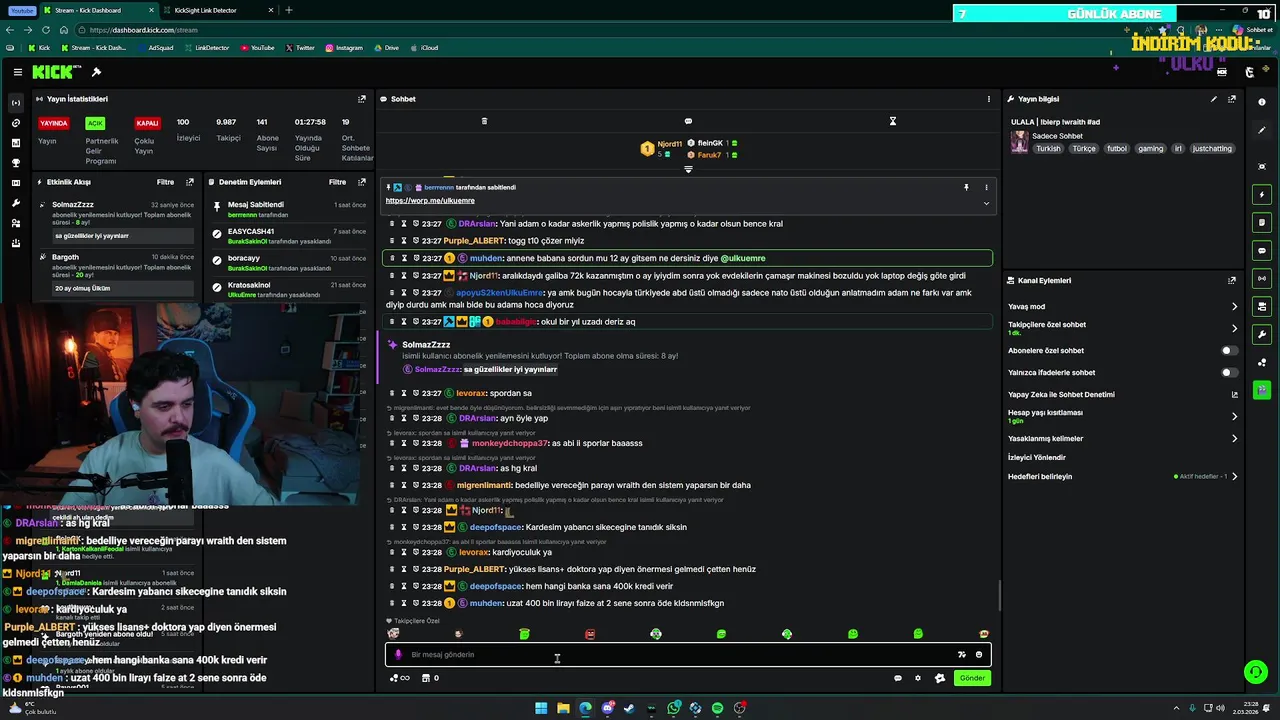Open the analytics chart sidebar icon

pyautogui.click(x=15, y=143)
